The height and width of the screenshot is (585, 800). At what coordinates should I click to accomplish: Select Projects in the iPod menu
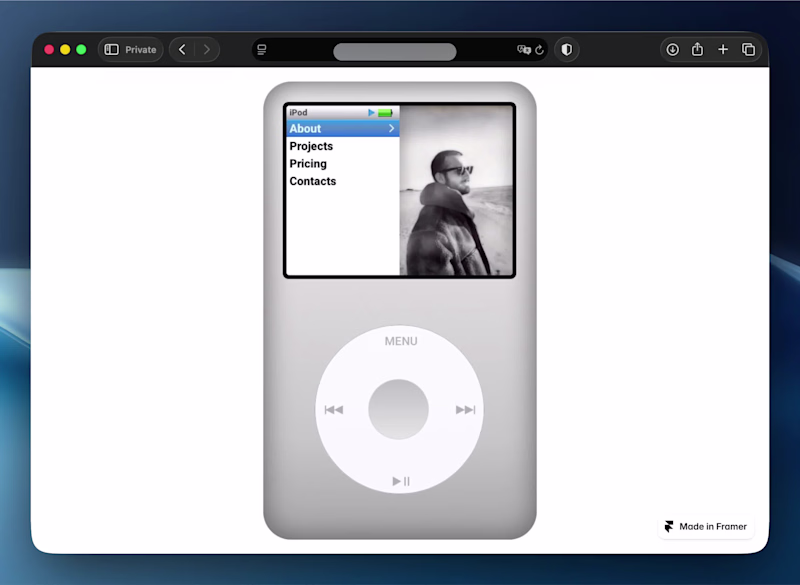(311, 146)
